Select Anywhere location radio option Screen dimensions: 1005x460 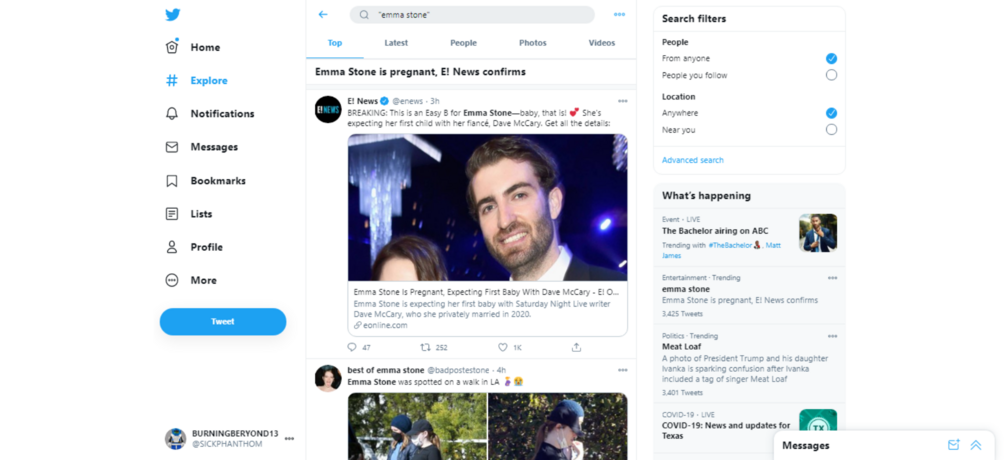[831, 113]
